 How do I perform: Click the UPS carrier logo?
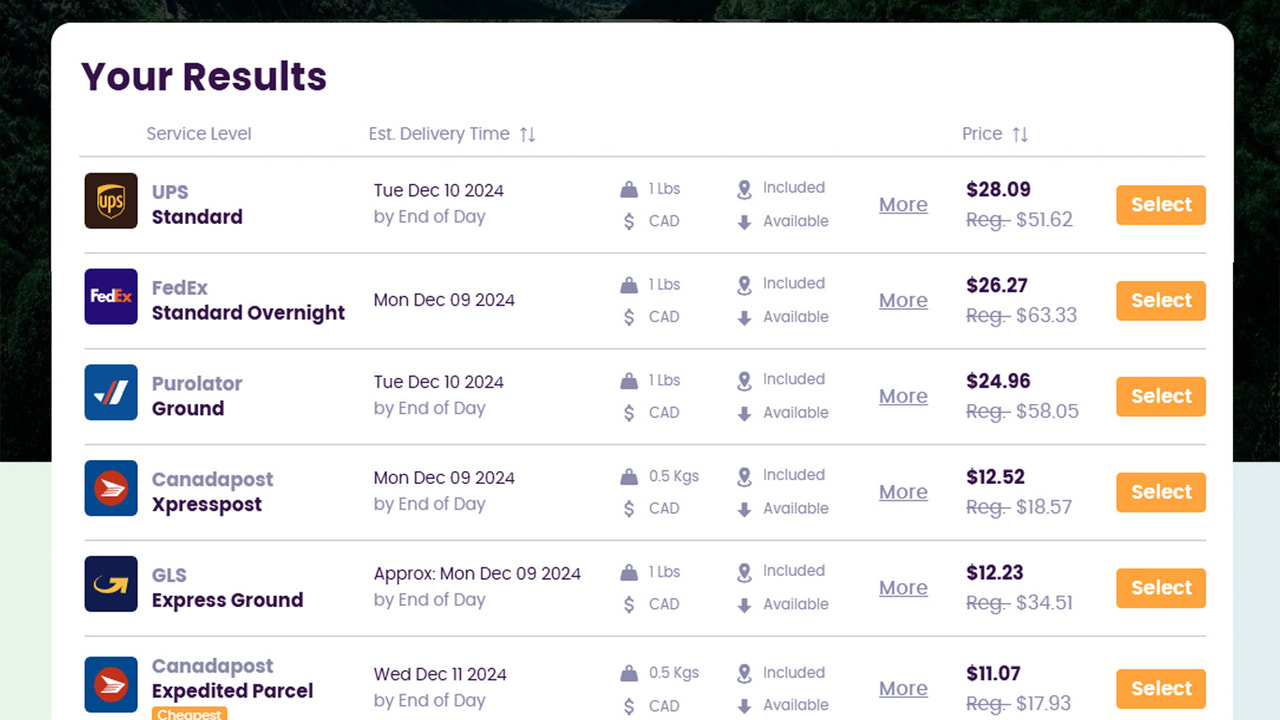(x=110, y=200)
